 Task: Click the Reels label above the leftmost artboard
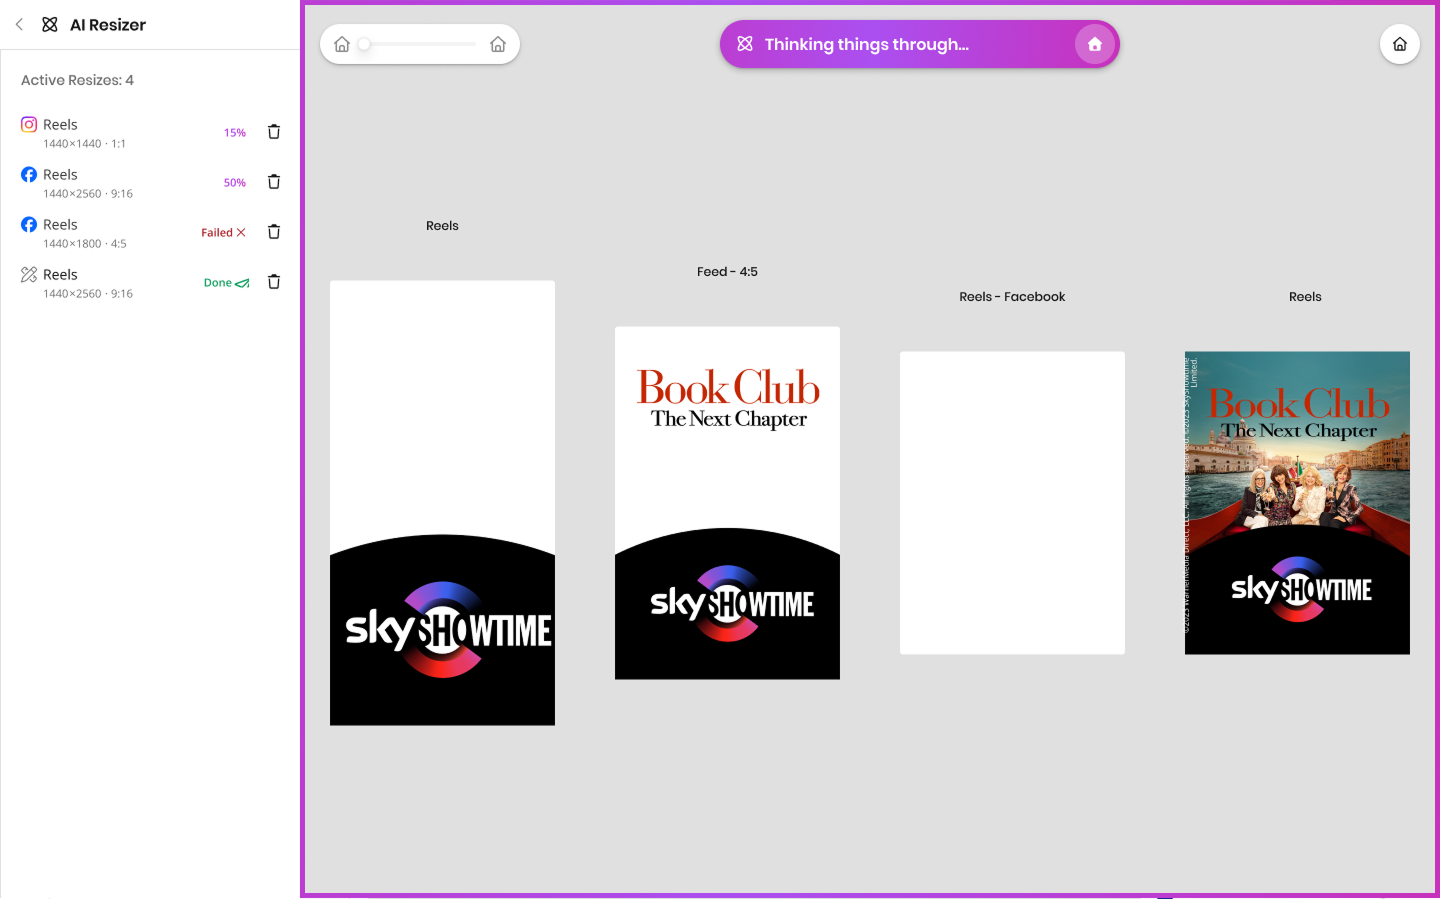pyautogui.click(x=442, y=226)
